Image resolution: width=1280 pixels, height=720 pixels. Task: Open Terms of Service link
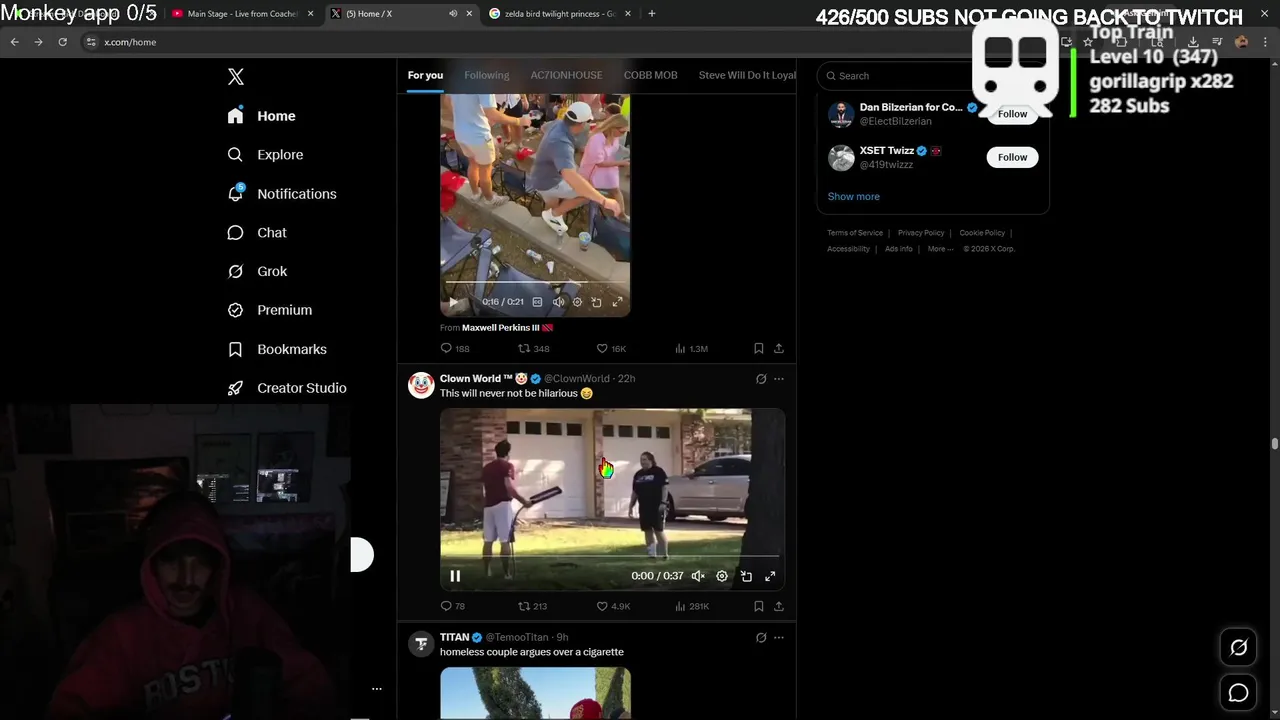click(x=854, y=233)
